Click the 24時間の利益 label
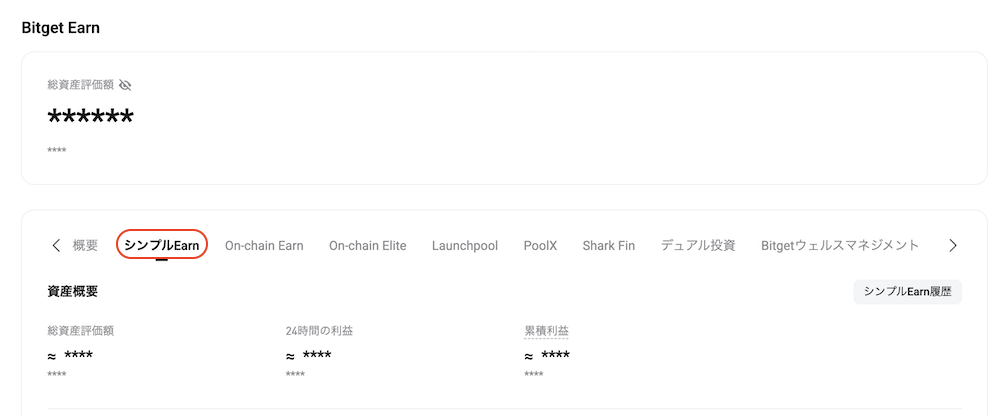This screenshot has height=417, width=1000. pyautogui.click(x=319, y=331)
